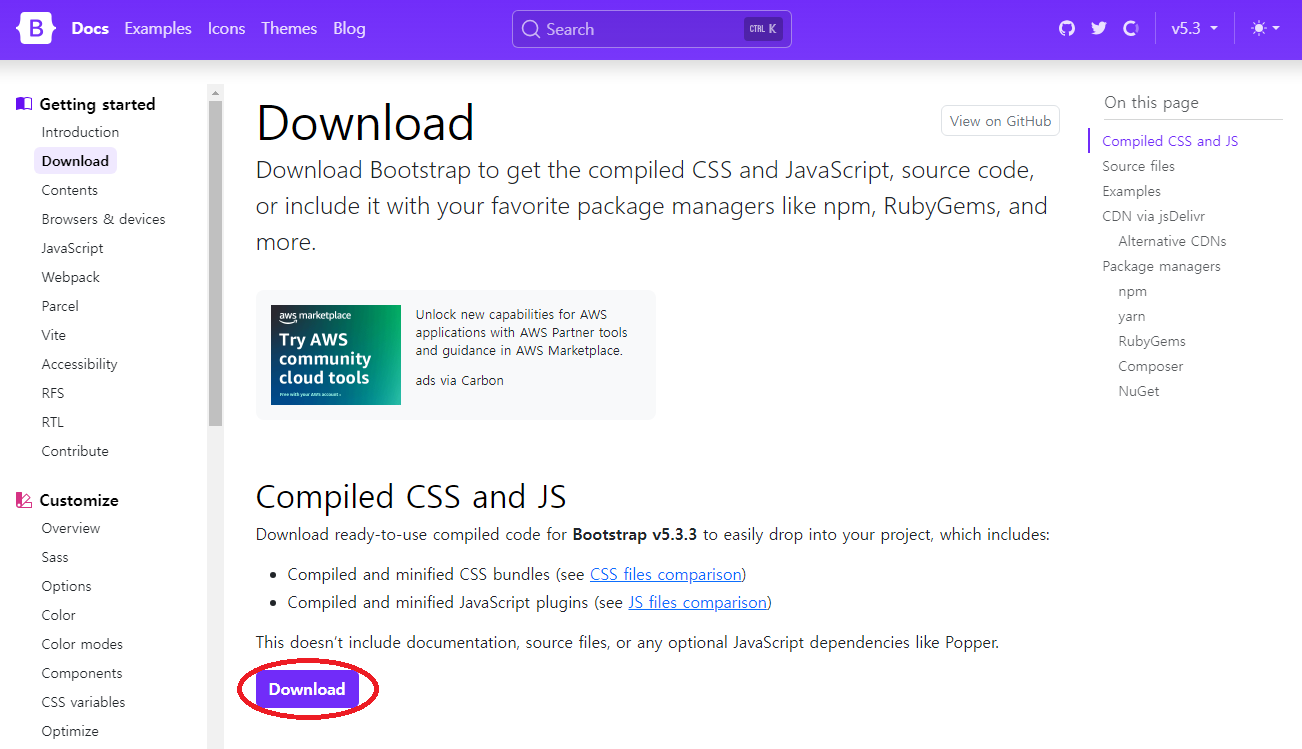Jump to Alternative CDNs section
The height and width of the screenshot is (749, 1302).
click(1172, 241)
